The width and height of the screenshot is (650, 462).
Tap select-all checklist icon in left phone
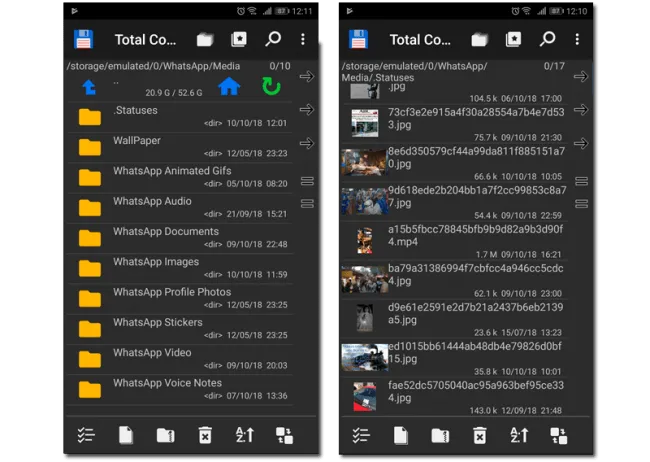(x=86, y=435)
